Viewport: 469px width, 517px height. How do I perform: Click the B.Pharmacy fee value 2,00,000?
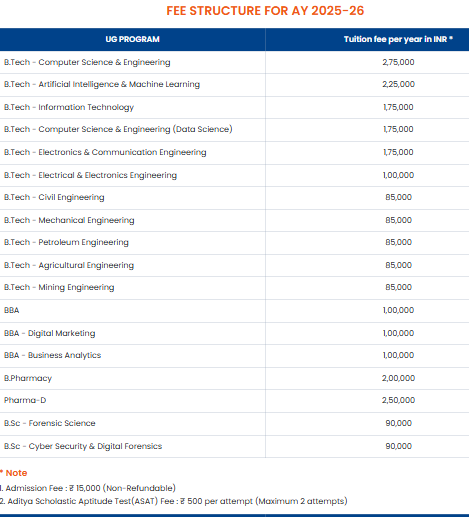398,378
